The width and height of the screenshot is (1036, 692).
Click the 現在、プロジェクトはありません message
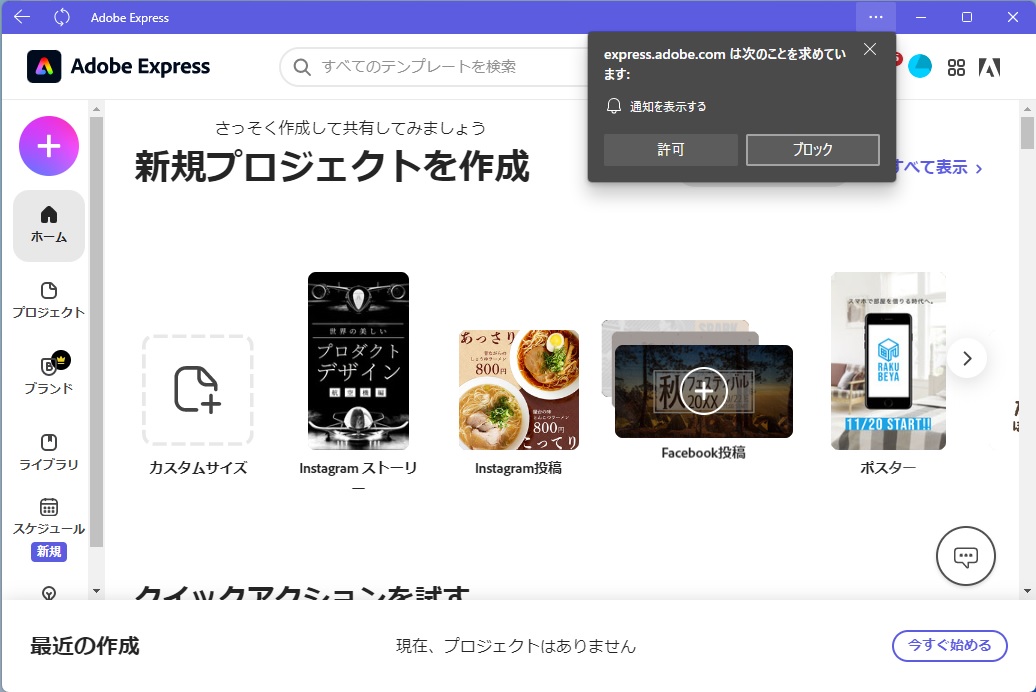(516, 646)
